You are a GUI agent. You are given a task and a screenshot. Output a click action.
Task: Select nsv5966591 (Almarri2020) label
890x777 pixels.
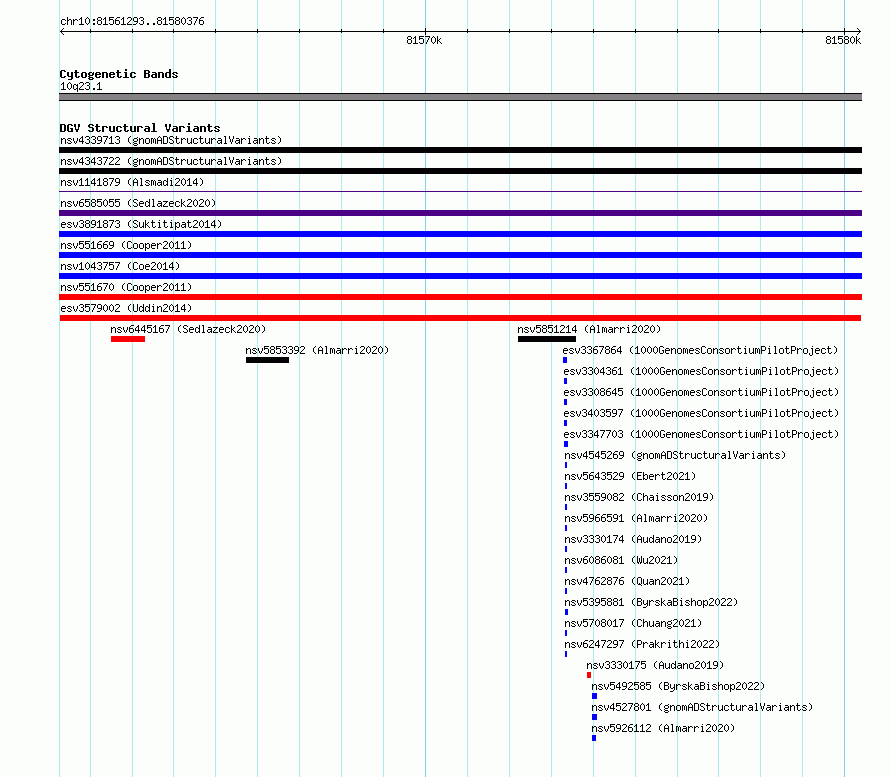[x=636, y=518]
